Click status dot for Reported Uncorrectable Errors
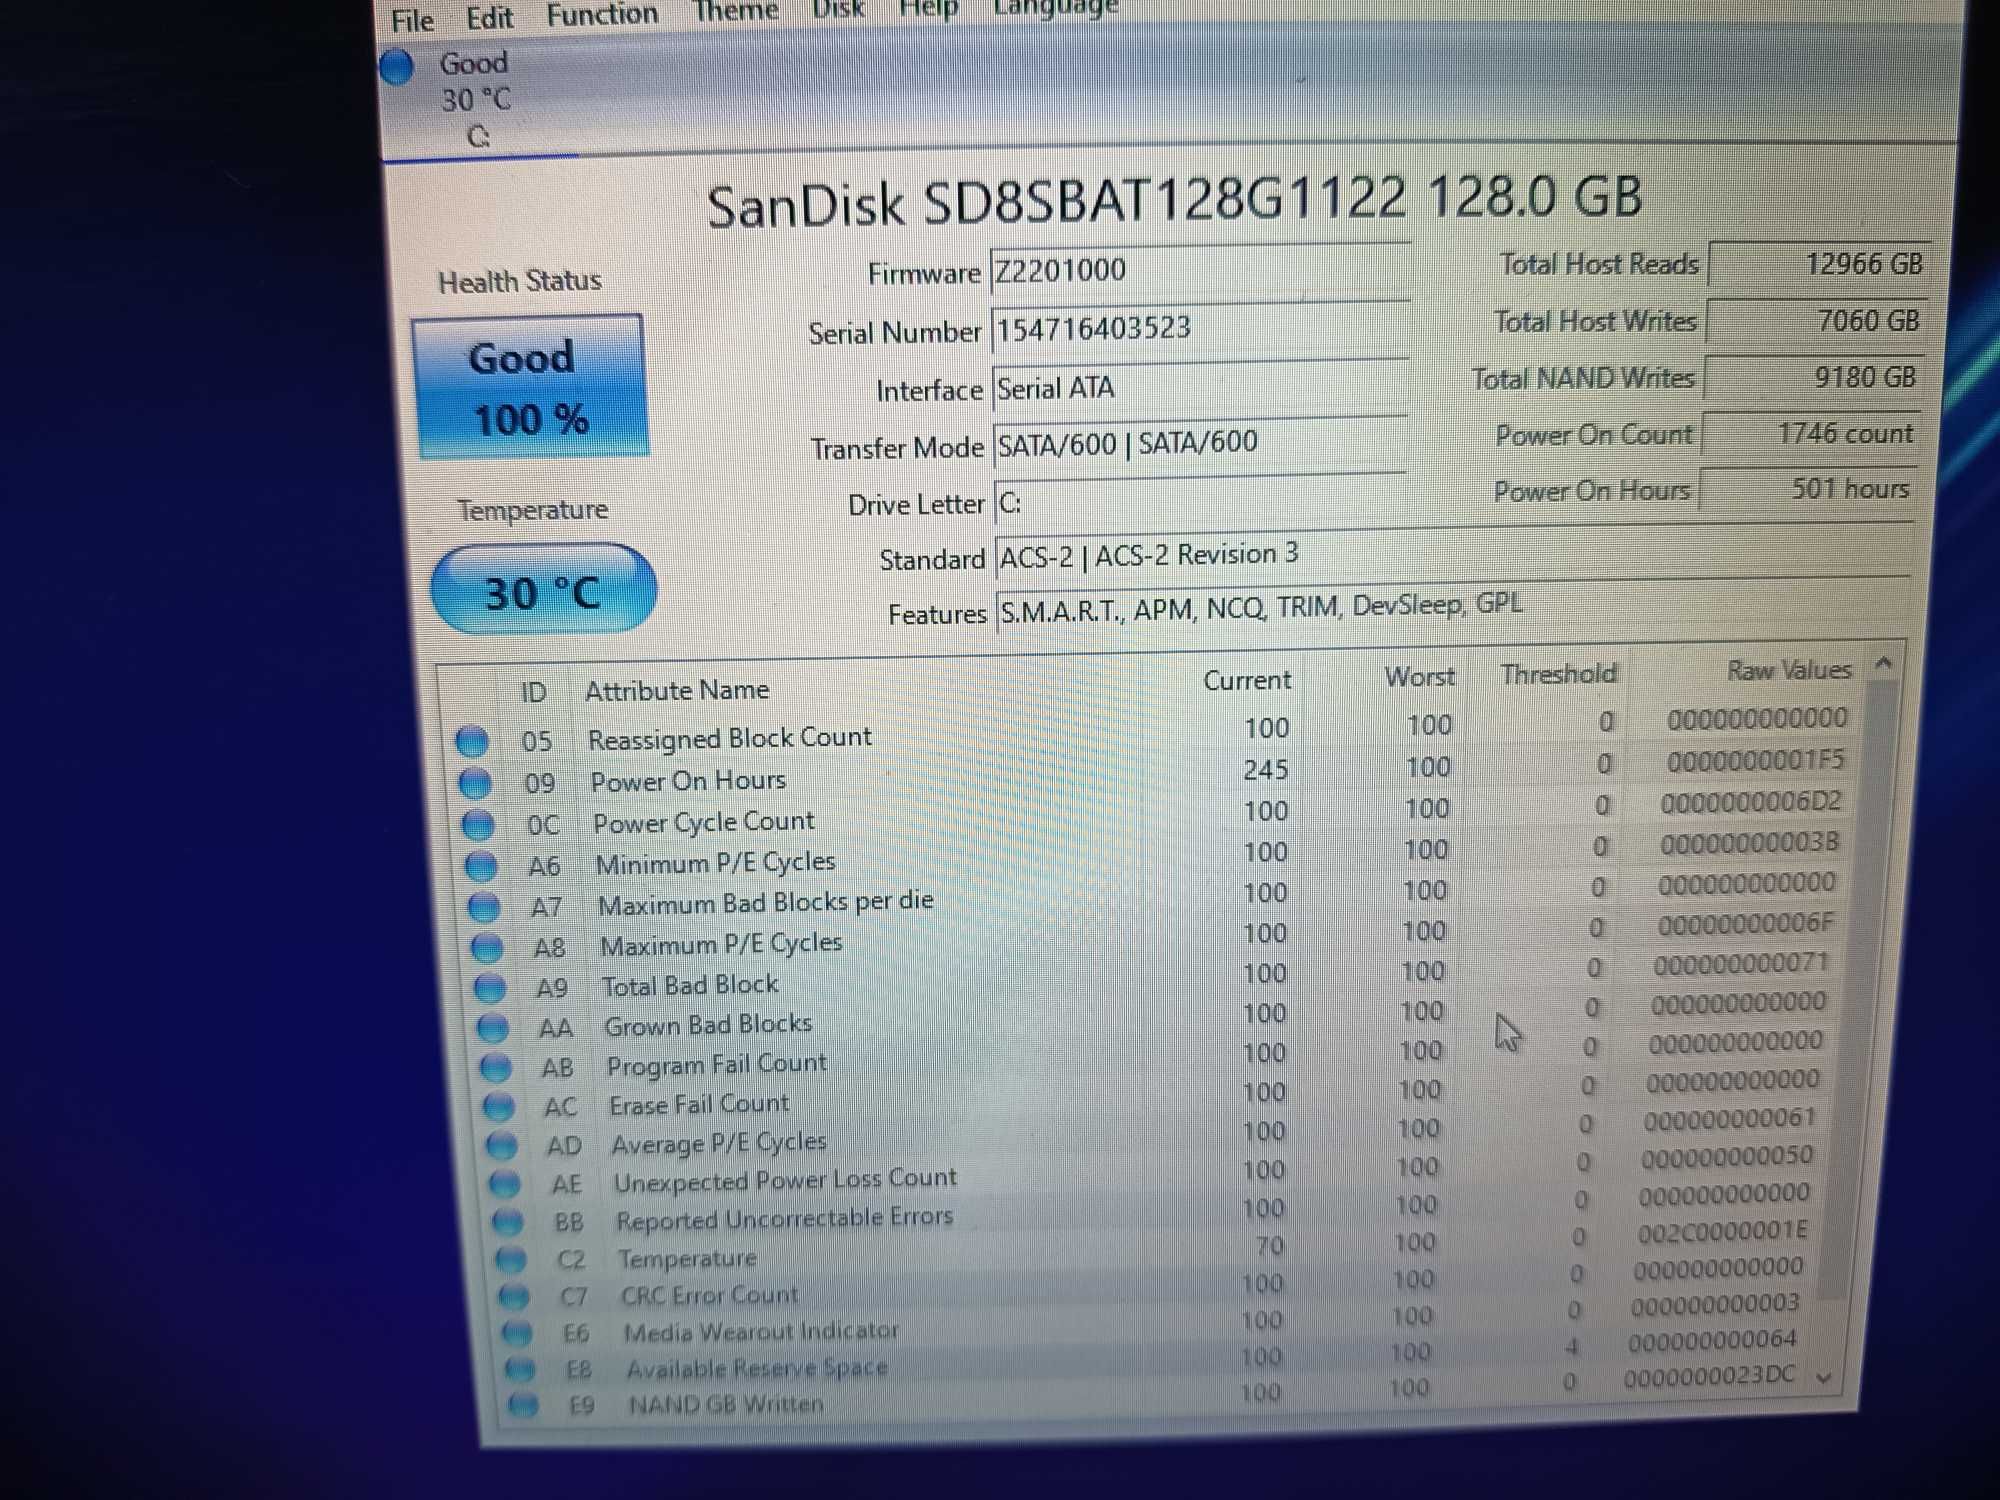Viewport: 2000px width, 1500px height. [508, 1222]
